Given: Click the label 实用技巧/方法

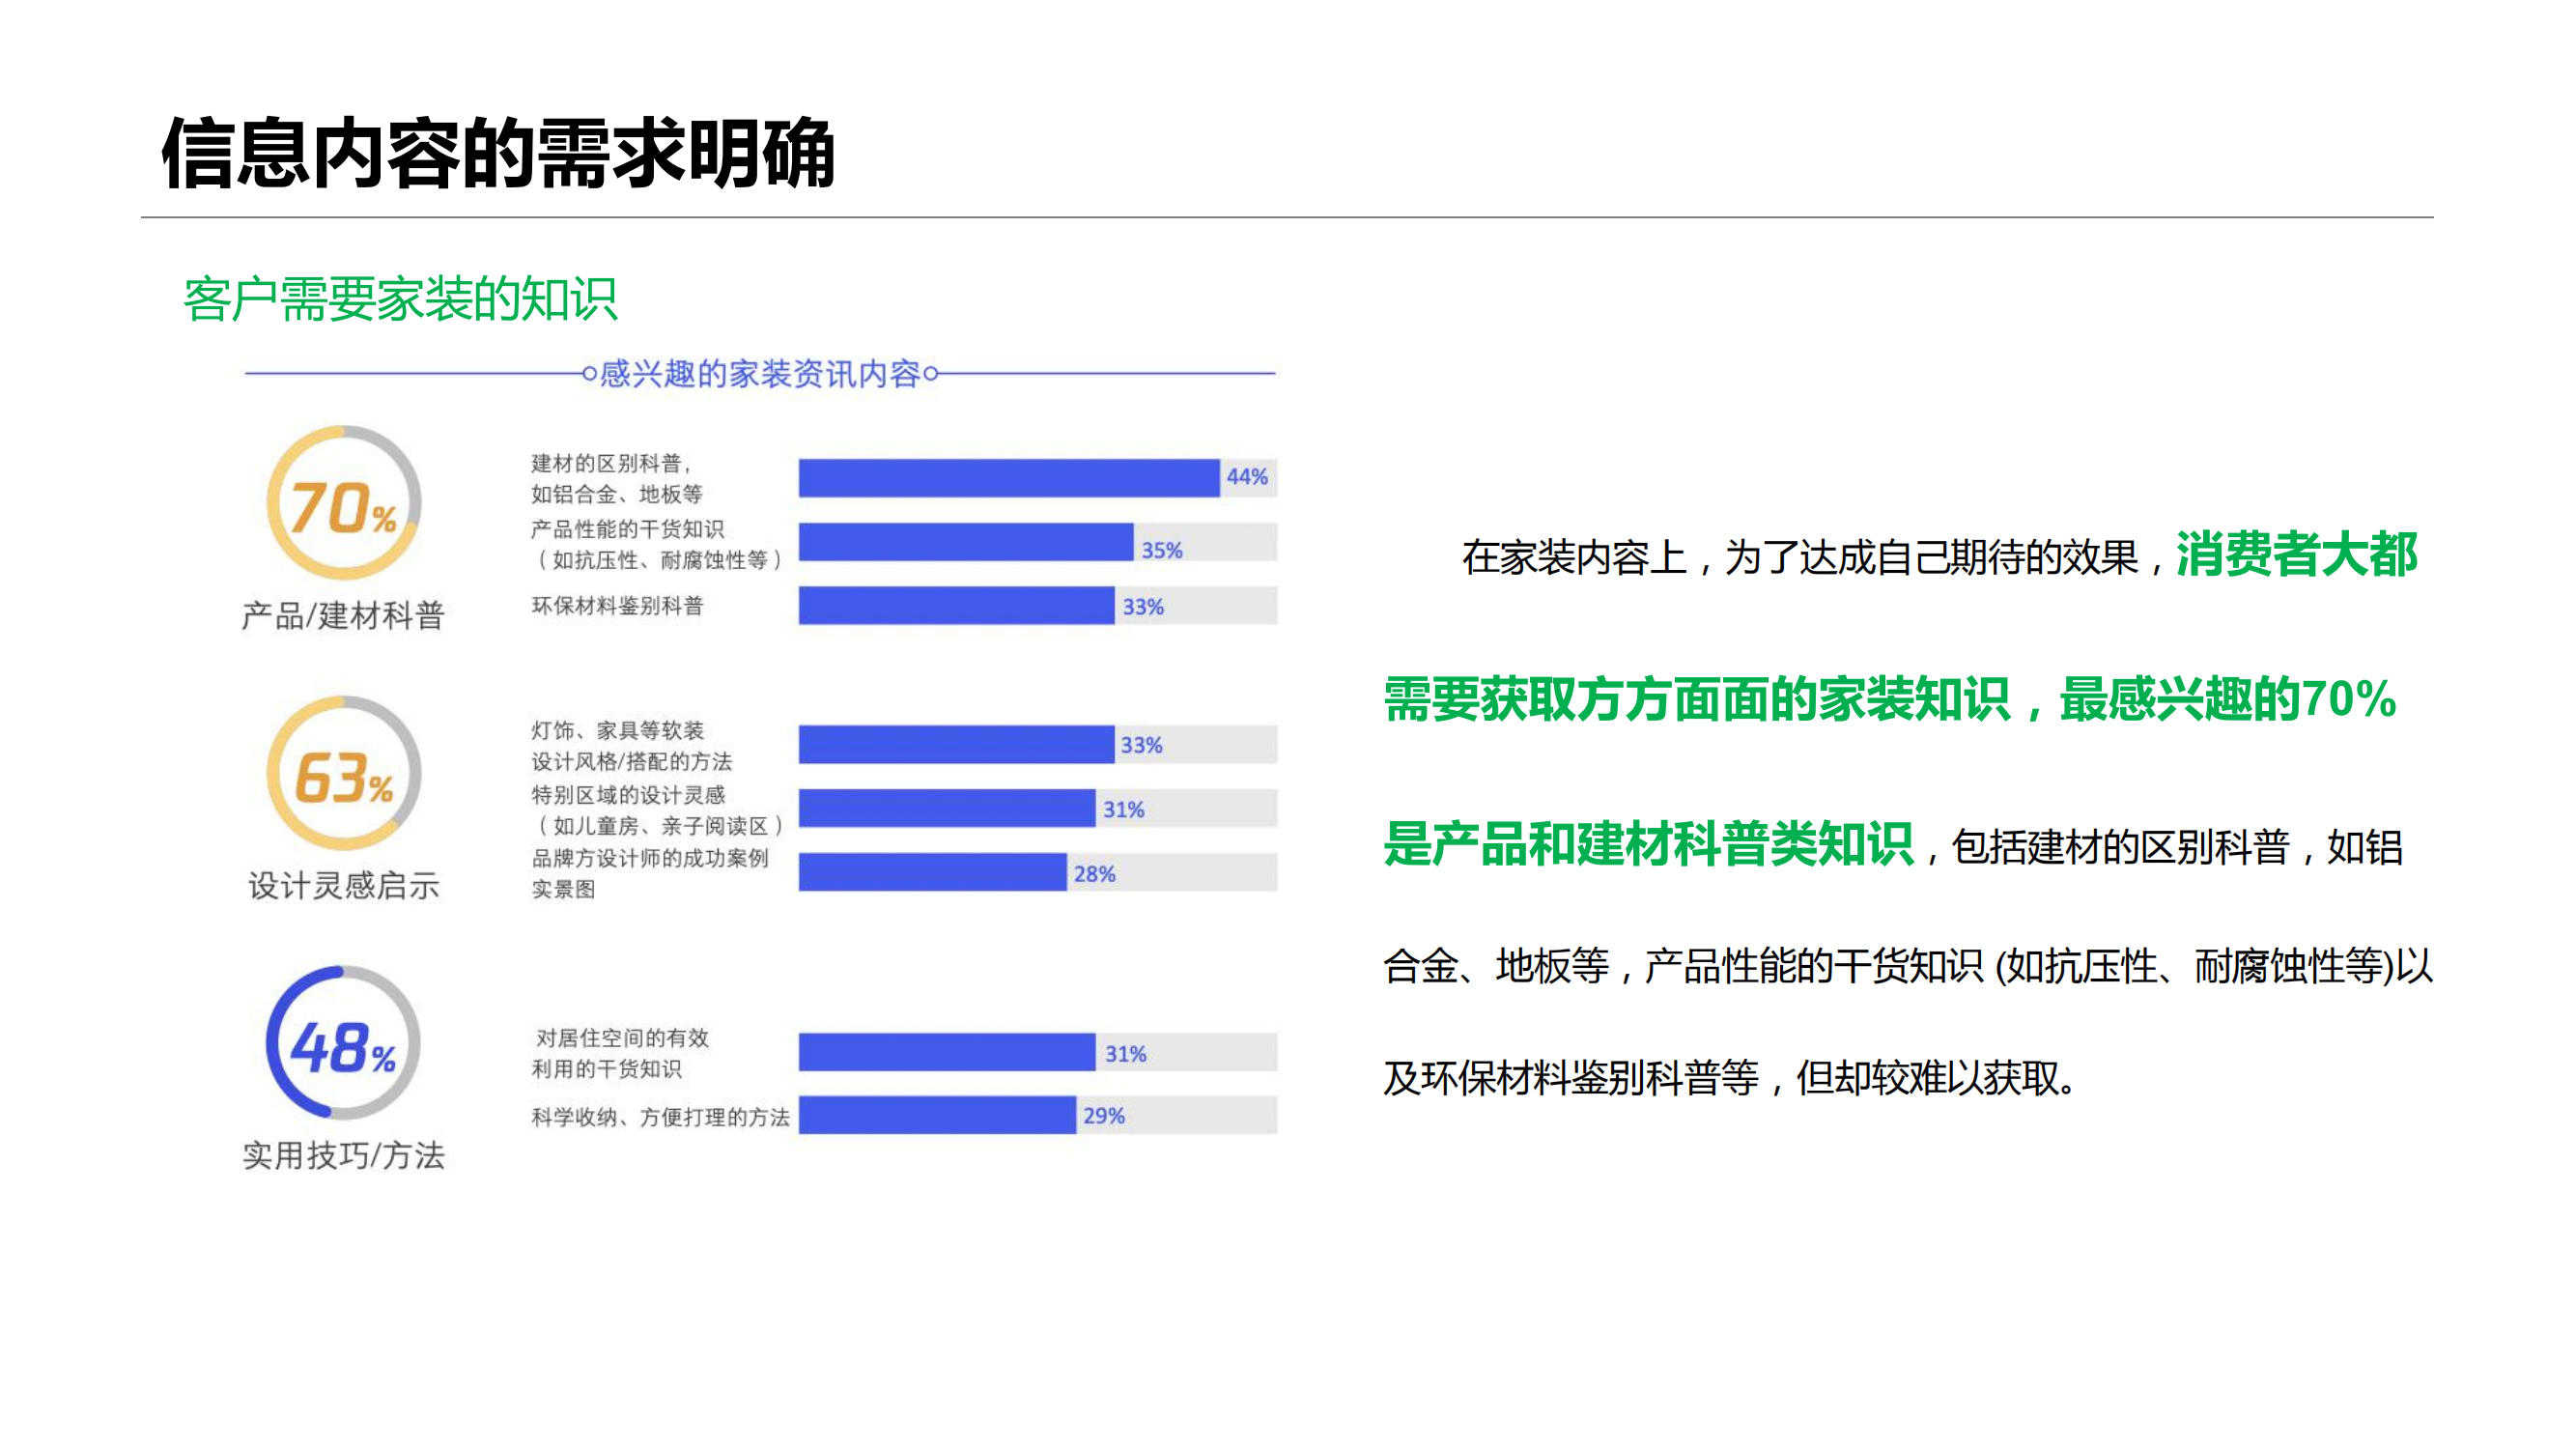Looking at the screenshot, I should [343, 1155].
